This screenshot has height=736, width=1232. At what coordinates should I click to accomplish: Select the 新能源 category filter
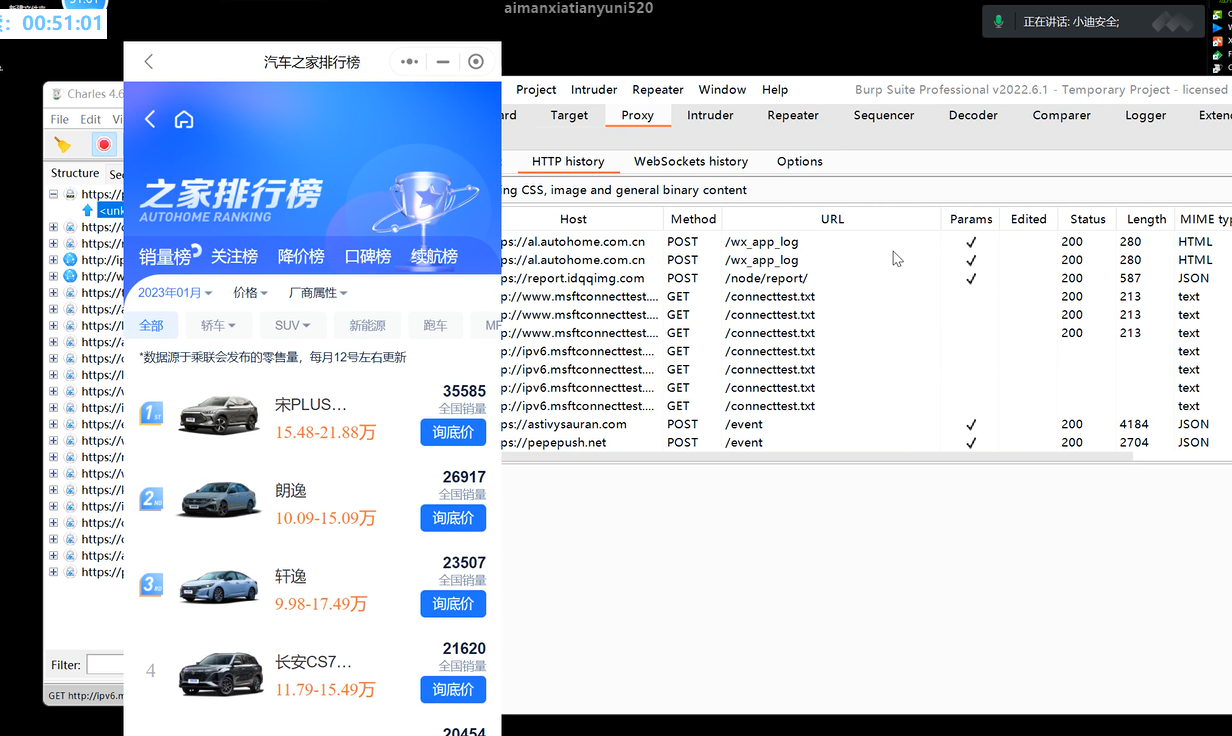pyautogui.click(x=368, y=326)
